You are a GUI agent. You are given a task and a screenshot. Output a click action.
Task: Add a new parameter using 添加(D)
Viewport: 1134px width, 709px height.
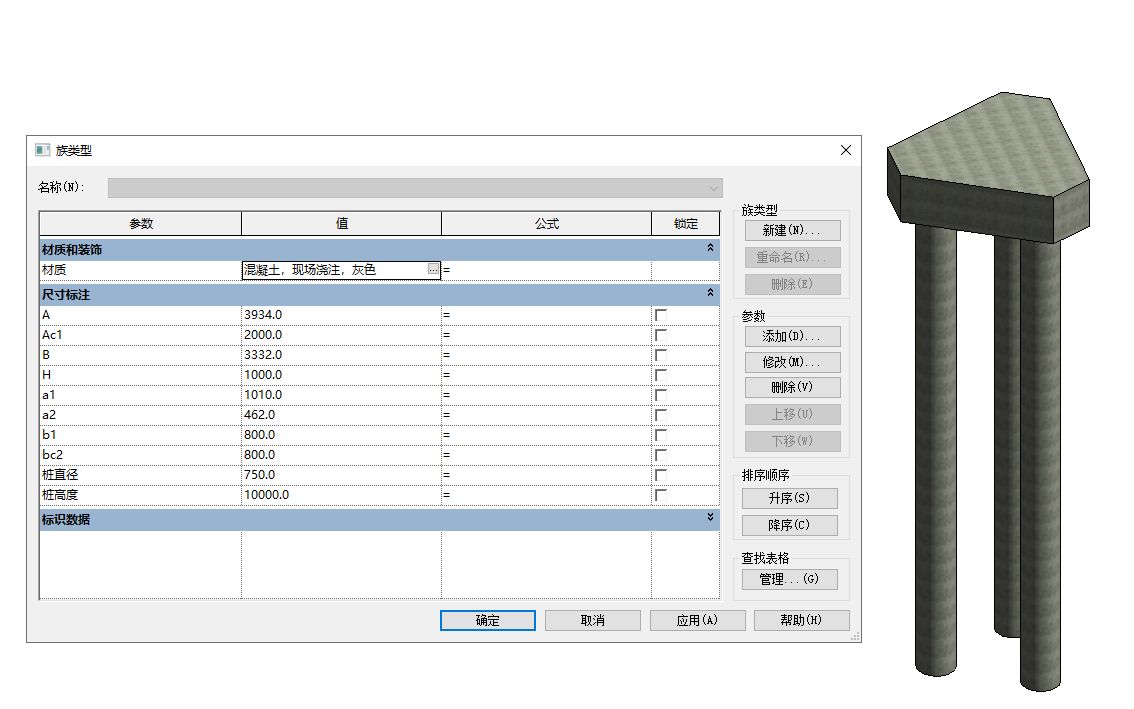pyautogui.click(x=791, y=336)
